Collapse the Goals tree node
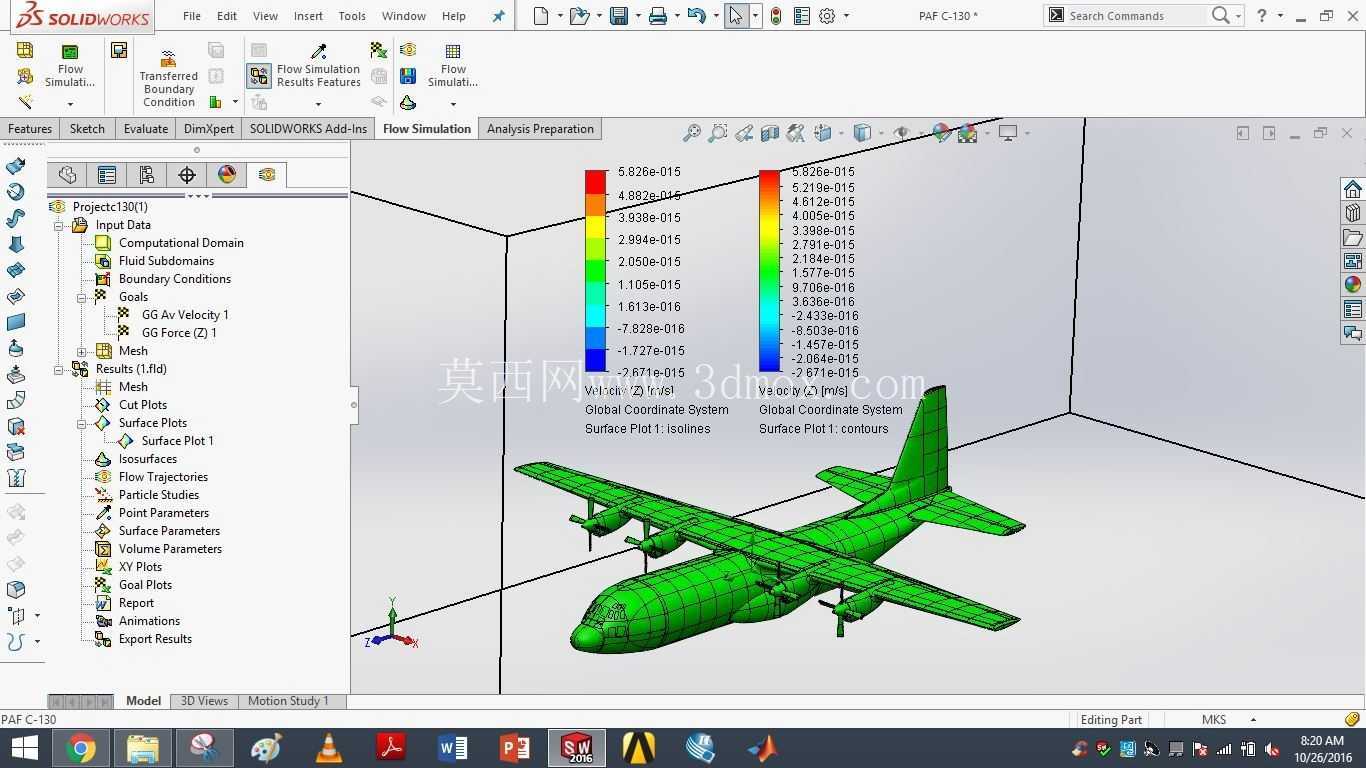The height and width of the screenshot is (768, 1366). [82, 297]
